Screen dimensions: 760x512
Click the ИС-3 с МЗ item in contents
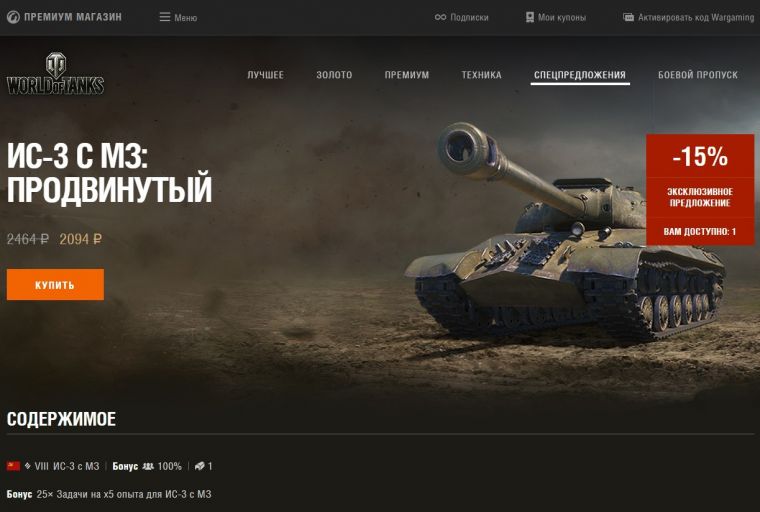coord(76,466)
